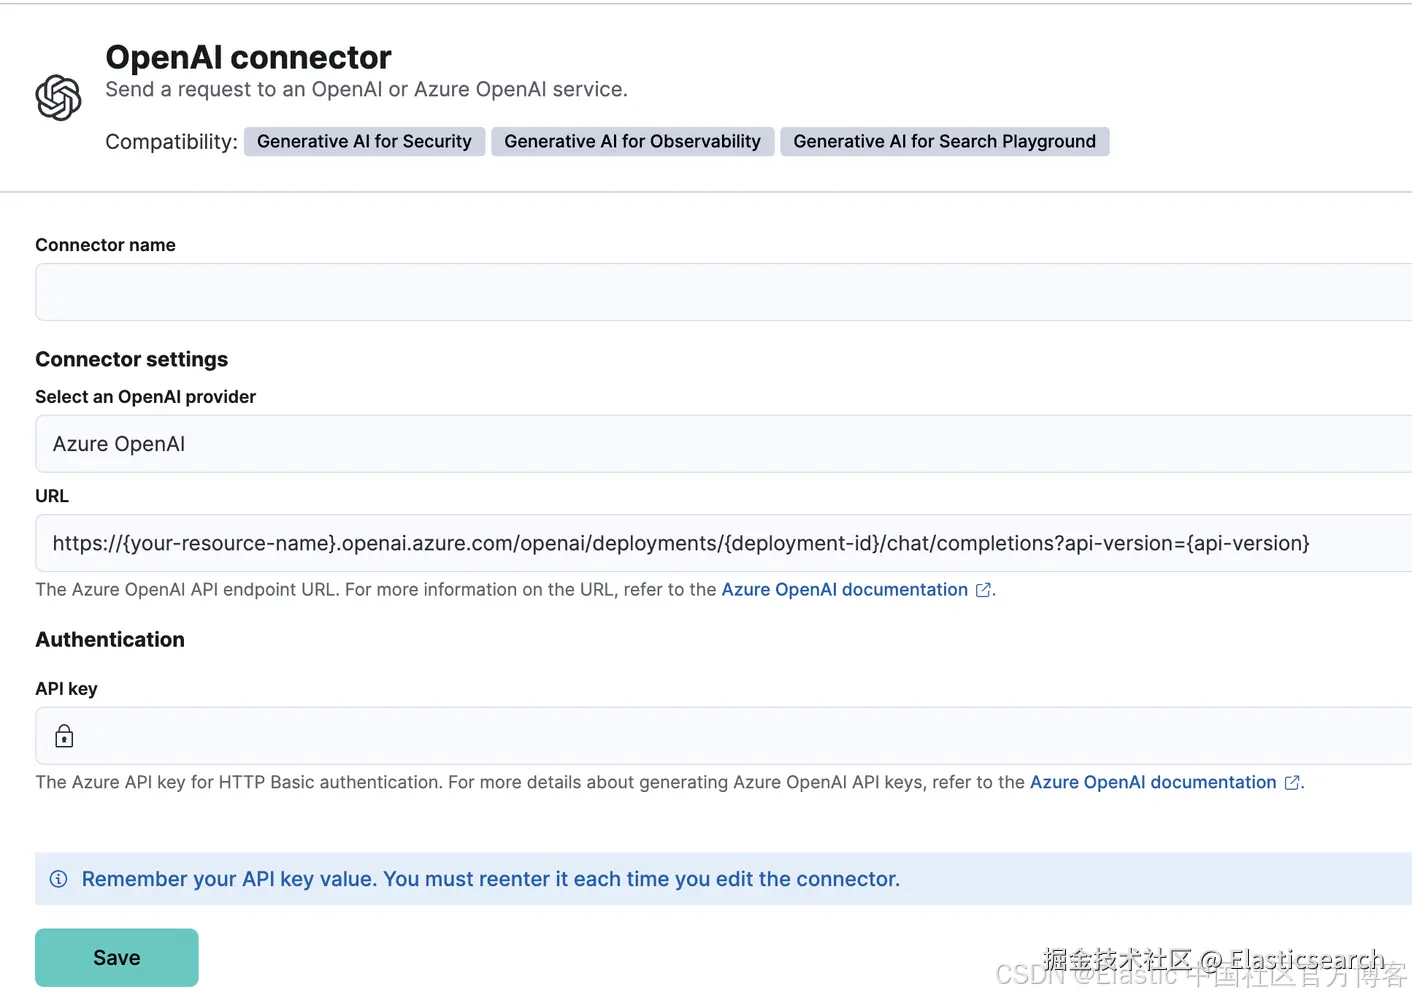
Task: Open the OpenAI provider dropdown showing Azure OpenAI
Action: click(x=720, y=444)
